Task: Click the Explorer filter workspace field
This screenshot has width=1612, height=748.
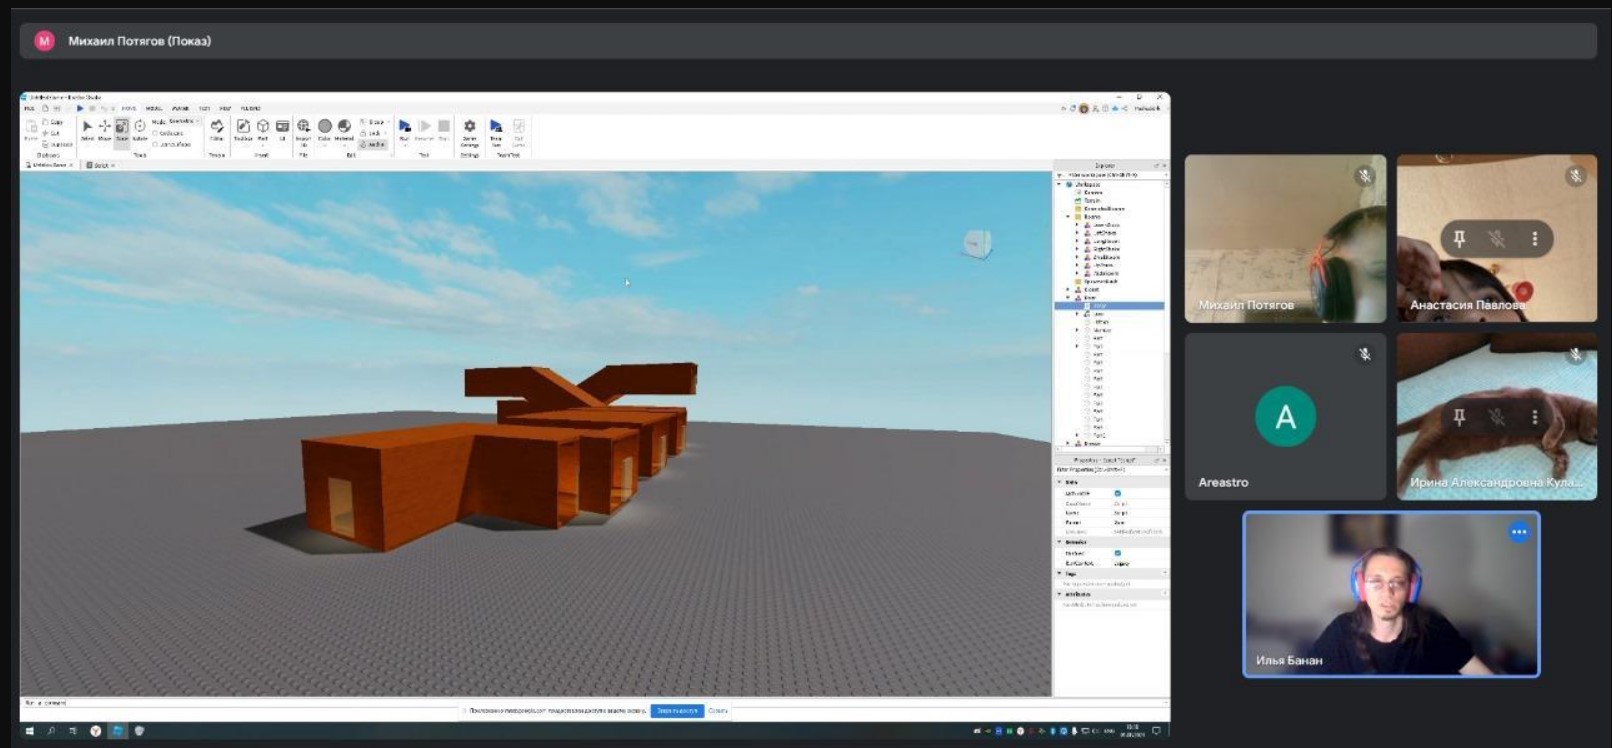Action: (x=1111, y=175)
